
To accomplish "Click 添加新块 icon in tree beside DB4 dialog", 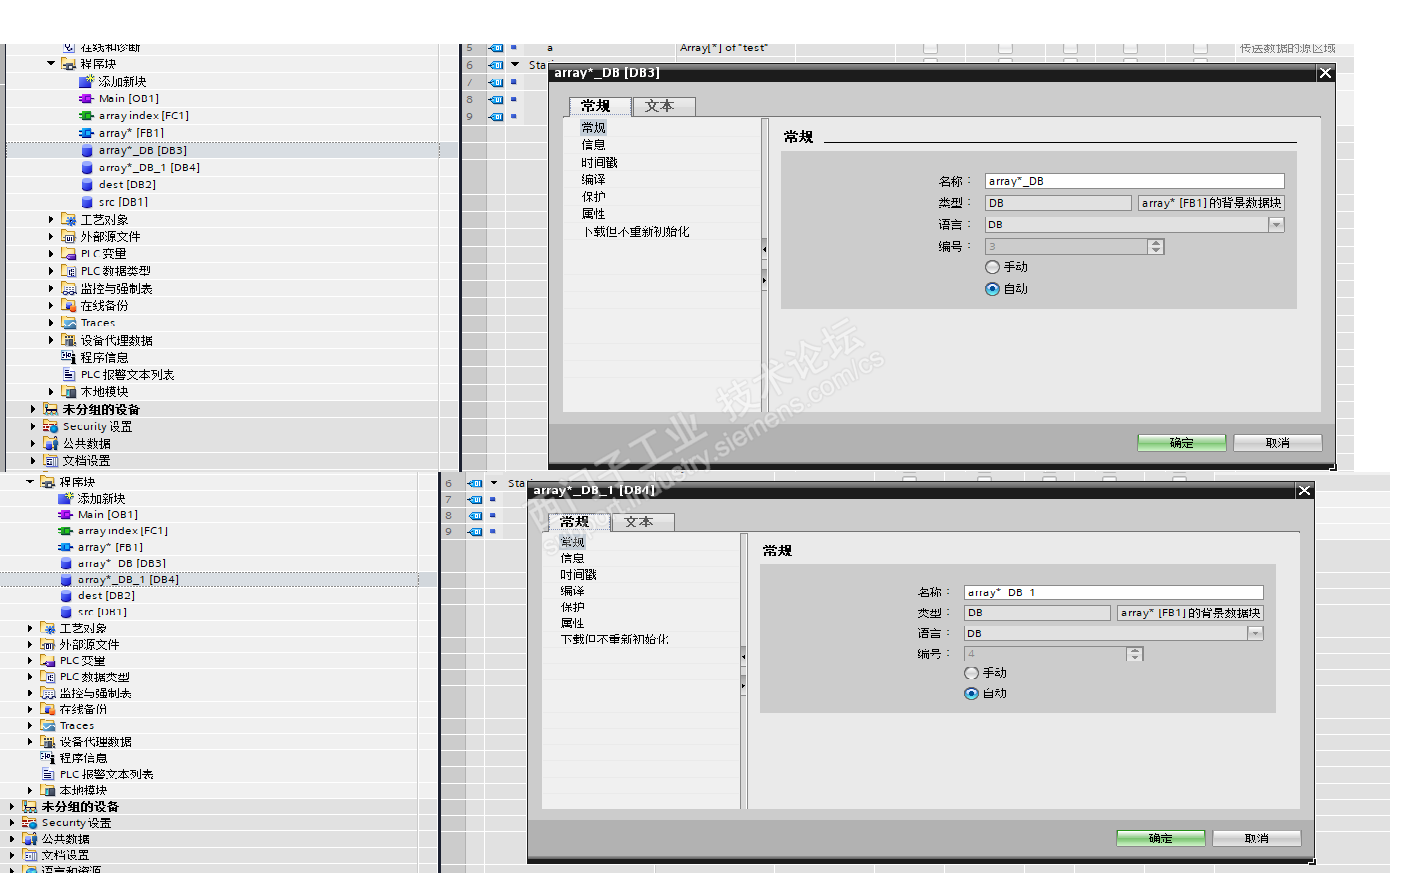I will pos(65,498).
